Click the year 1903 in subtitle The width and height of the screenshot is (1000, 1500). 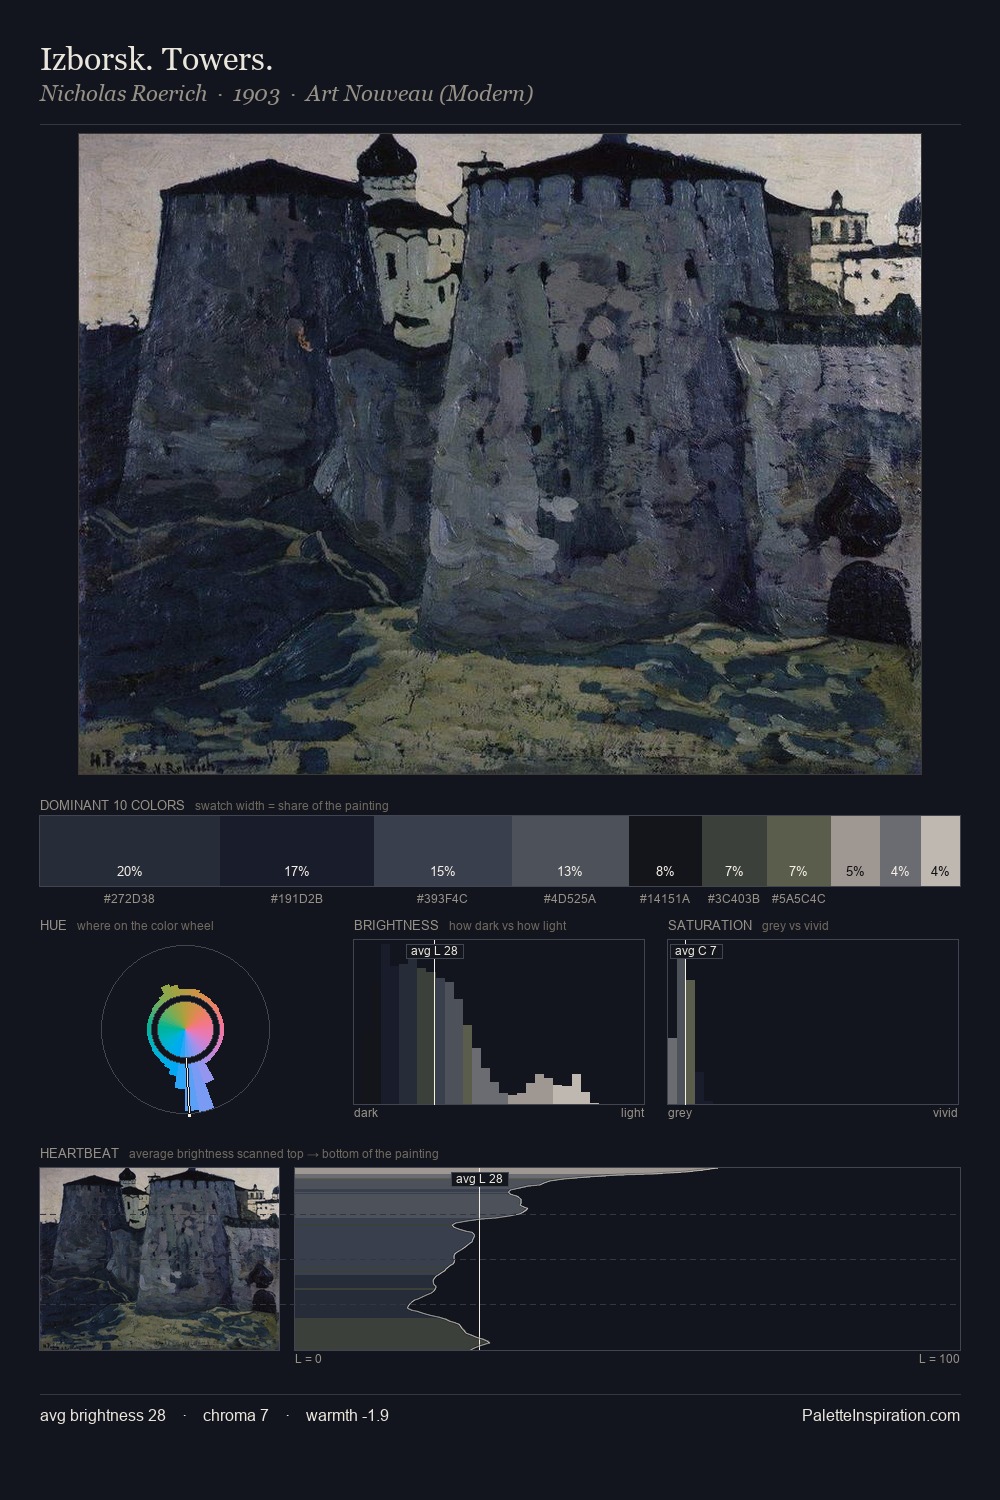coord(256,94)
